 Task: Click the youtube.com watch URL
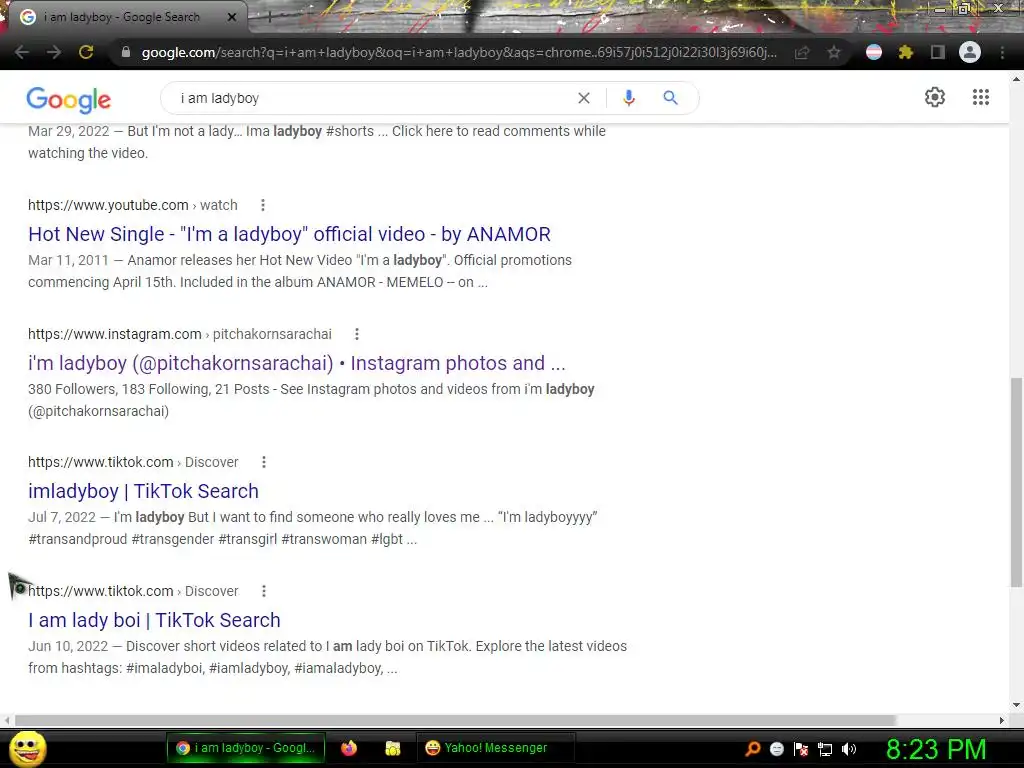click(133, 205)
